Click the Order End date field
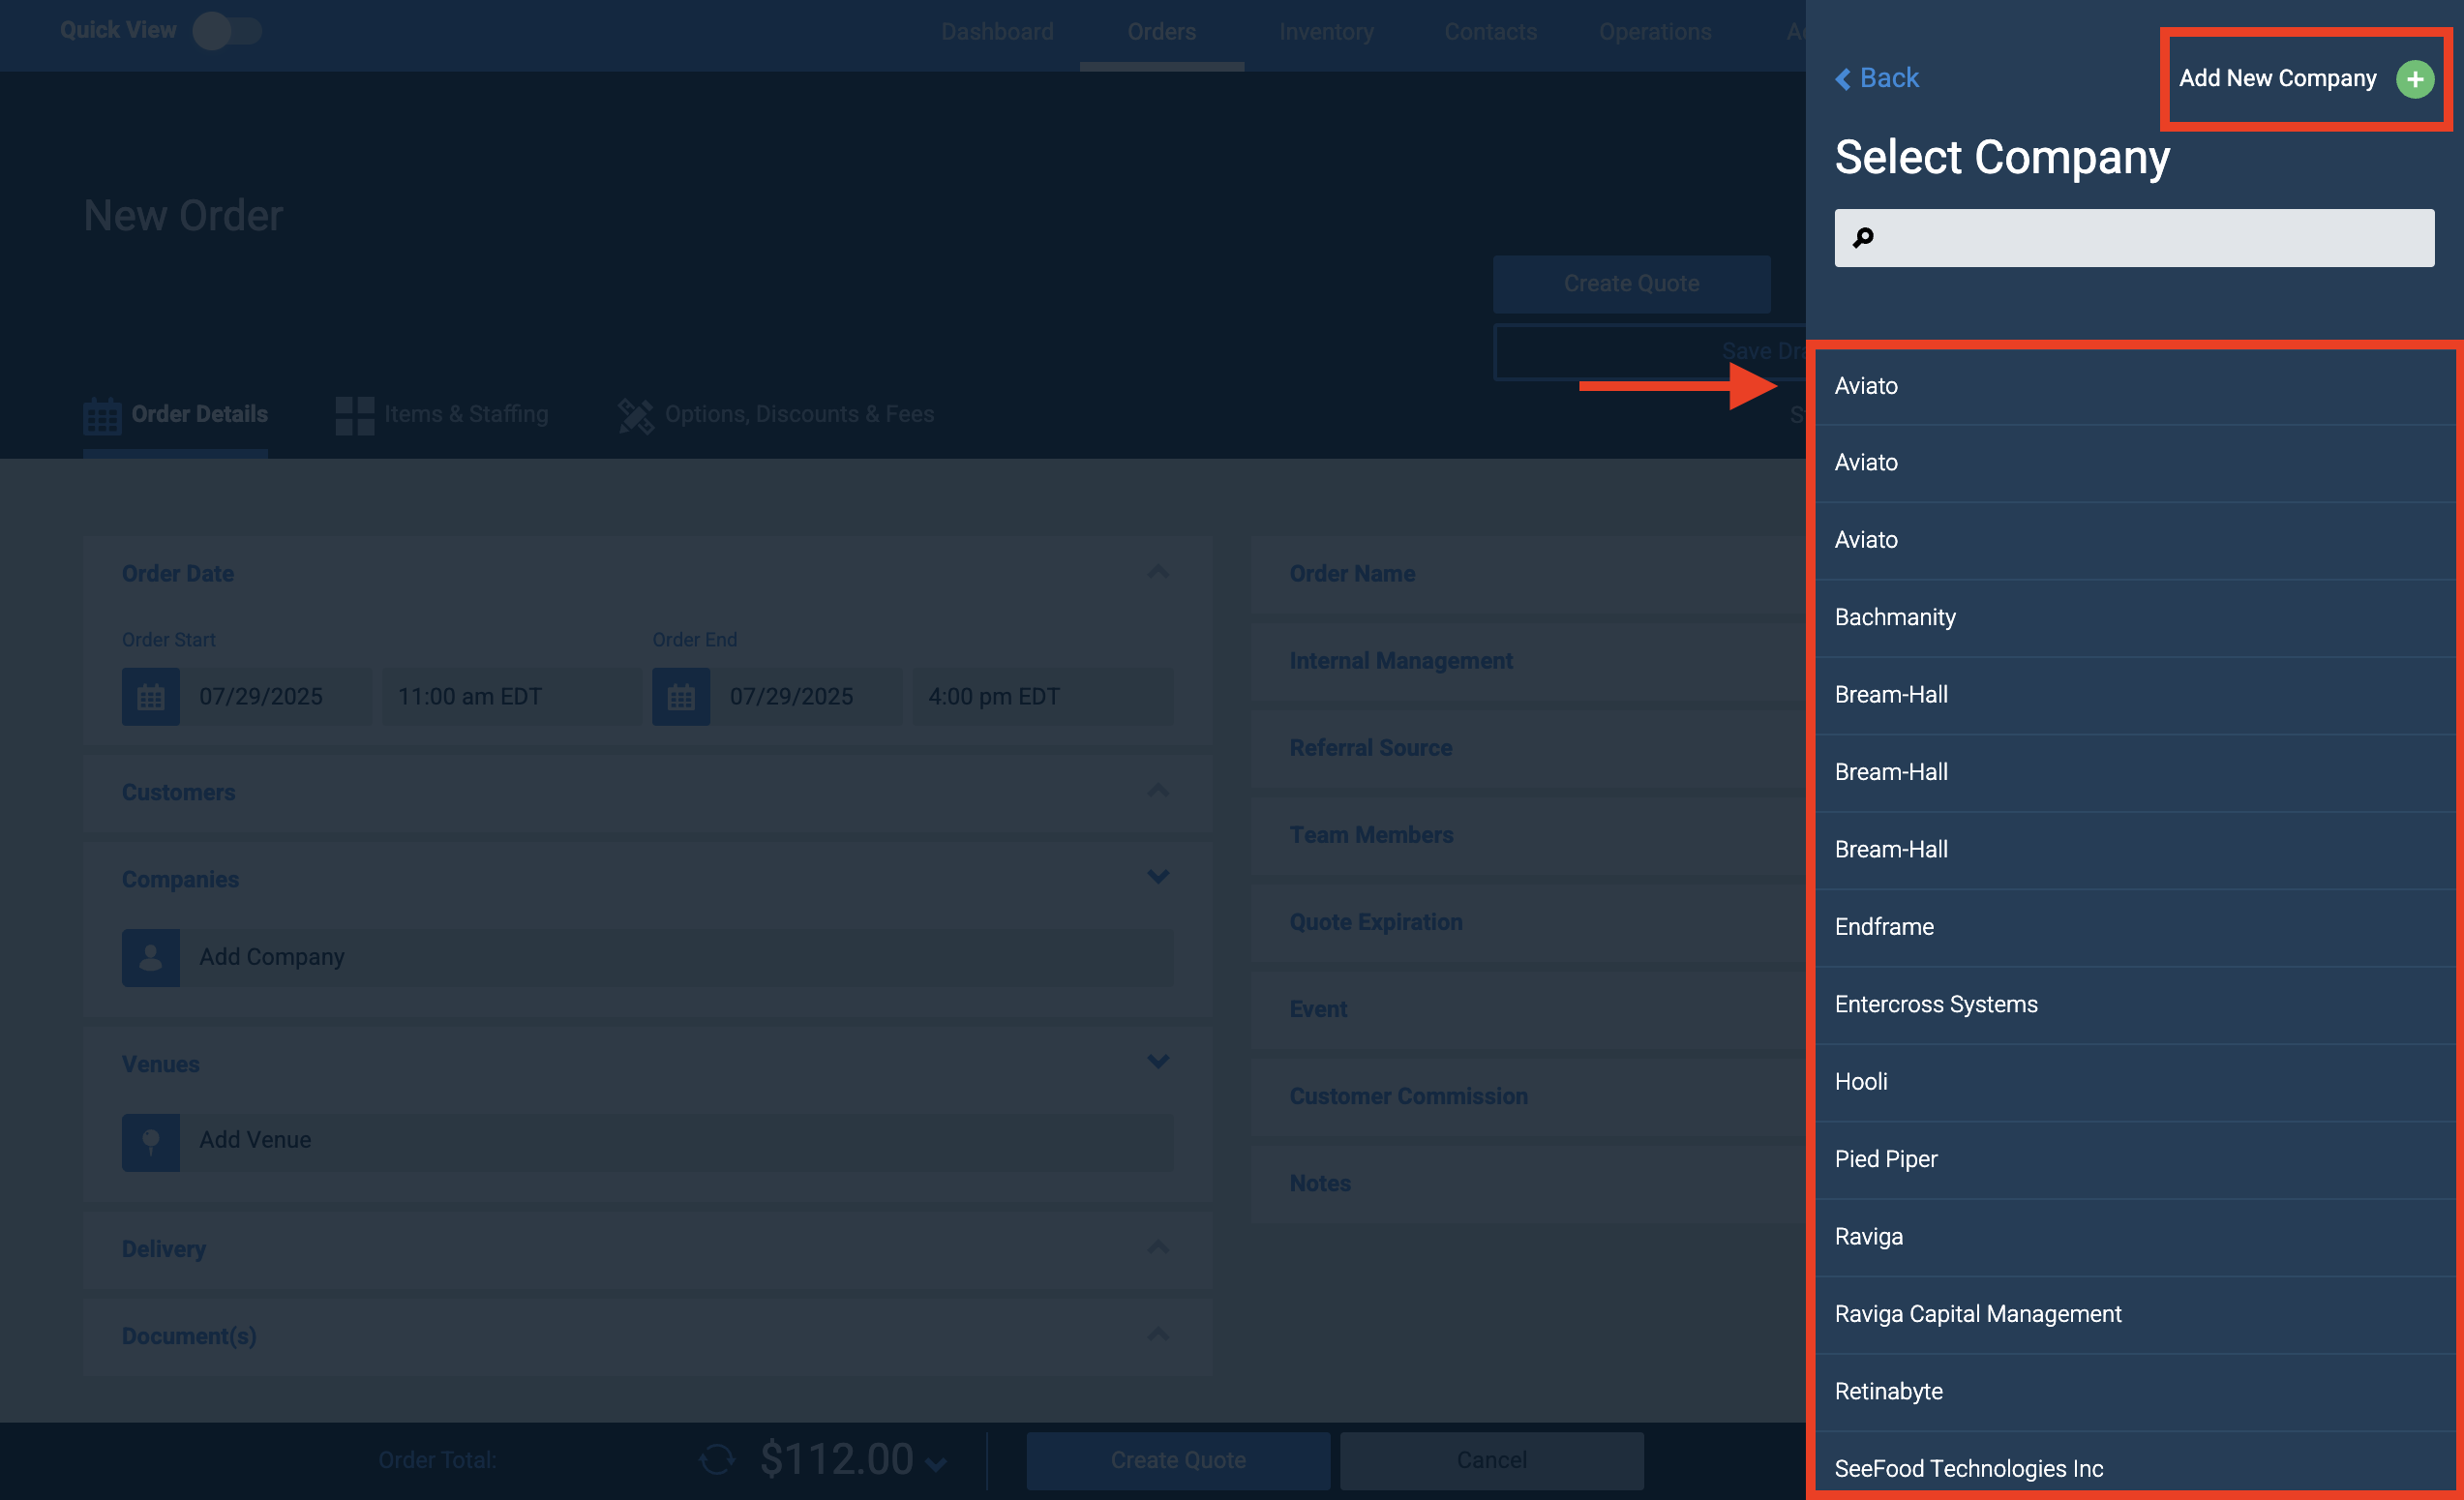 coord(806,696)
